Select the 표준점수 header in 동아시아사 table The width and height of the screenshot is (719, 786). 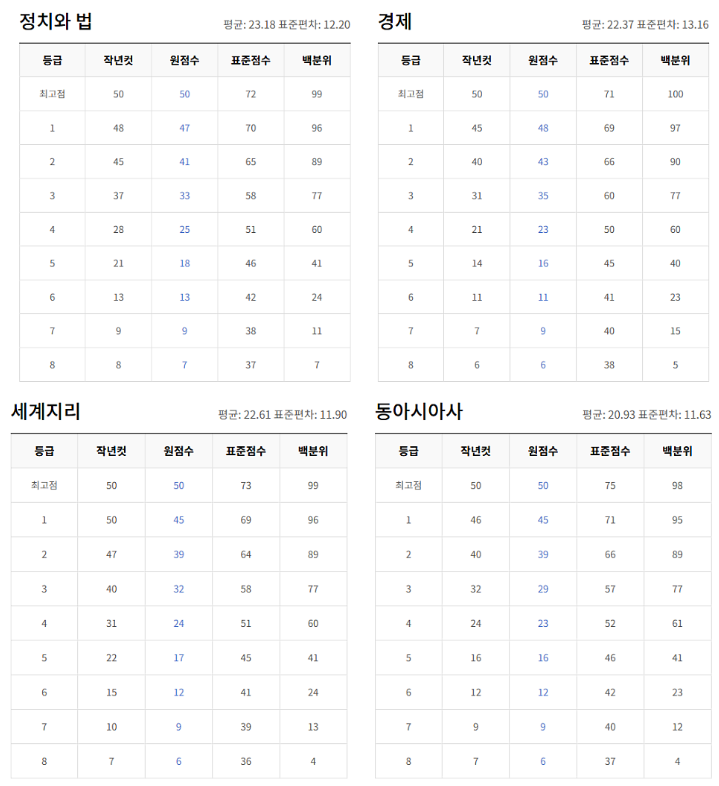tap(610, 451)
